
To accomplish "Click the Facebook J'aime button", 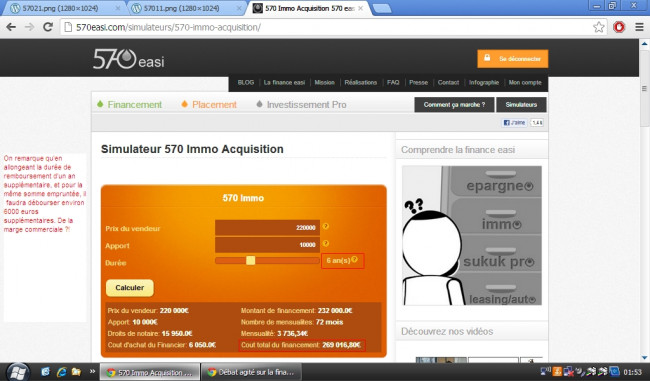I will pos(514,123).
